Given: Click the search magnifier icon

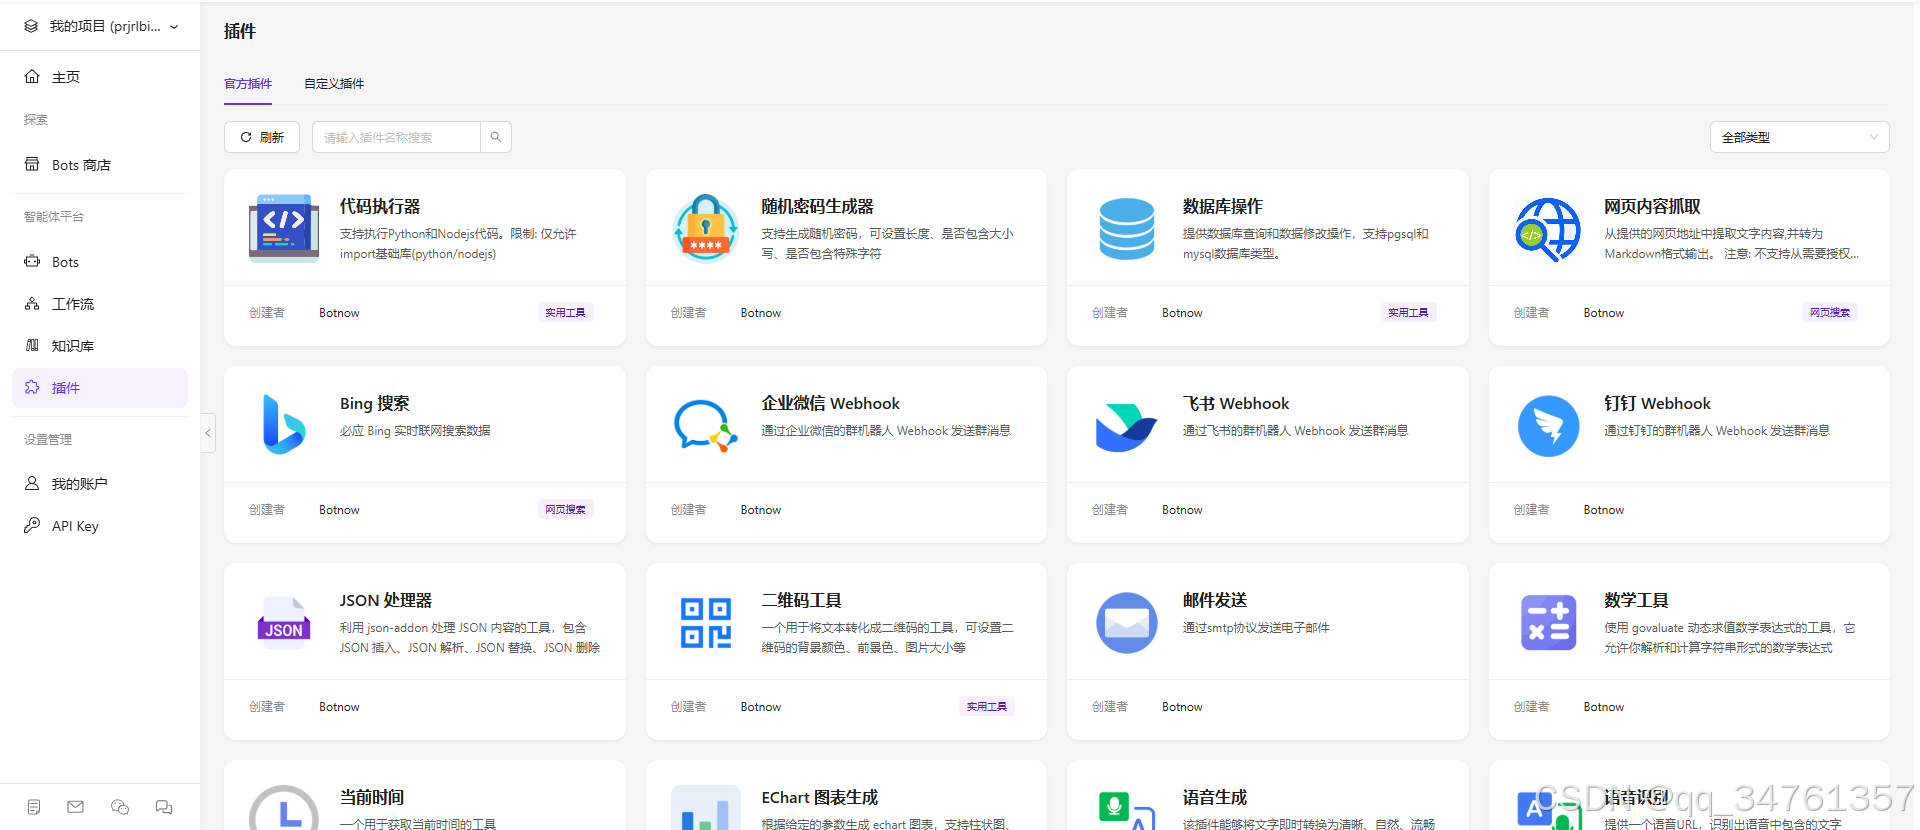Looking at the screenshot, I should coord(496,137).
